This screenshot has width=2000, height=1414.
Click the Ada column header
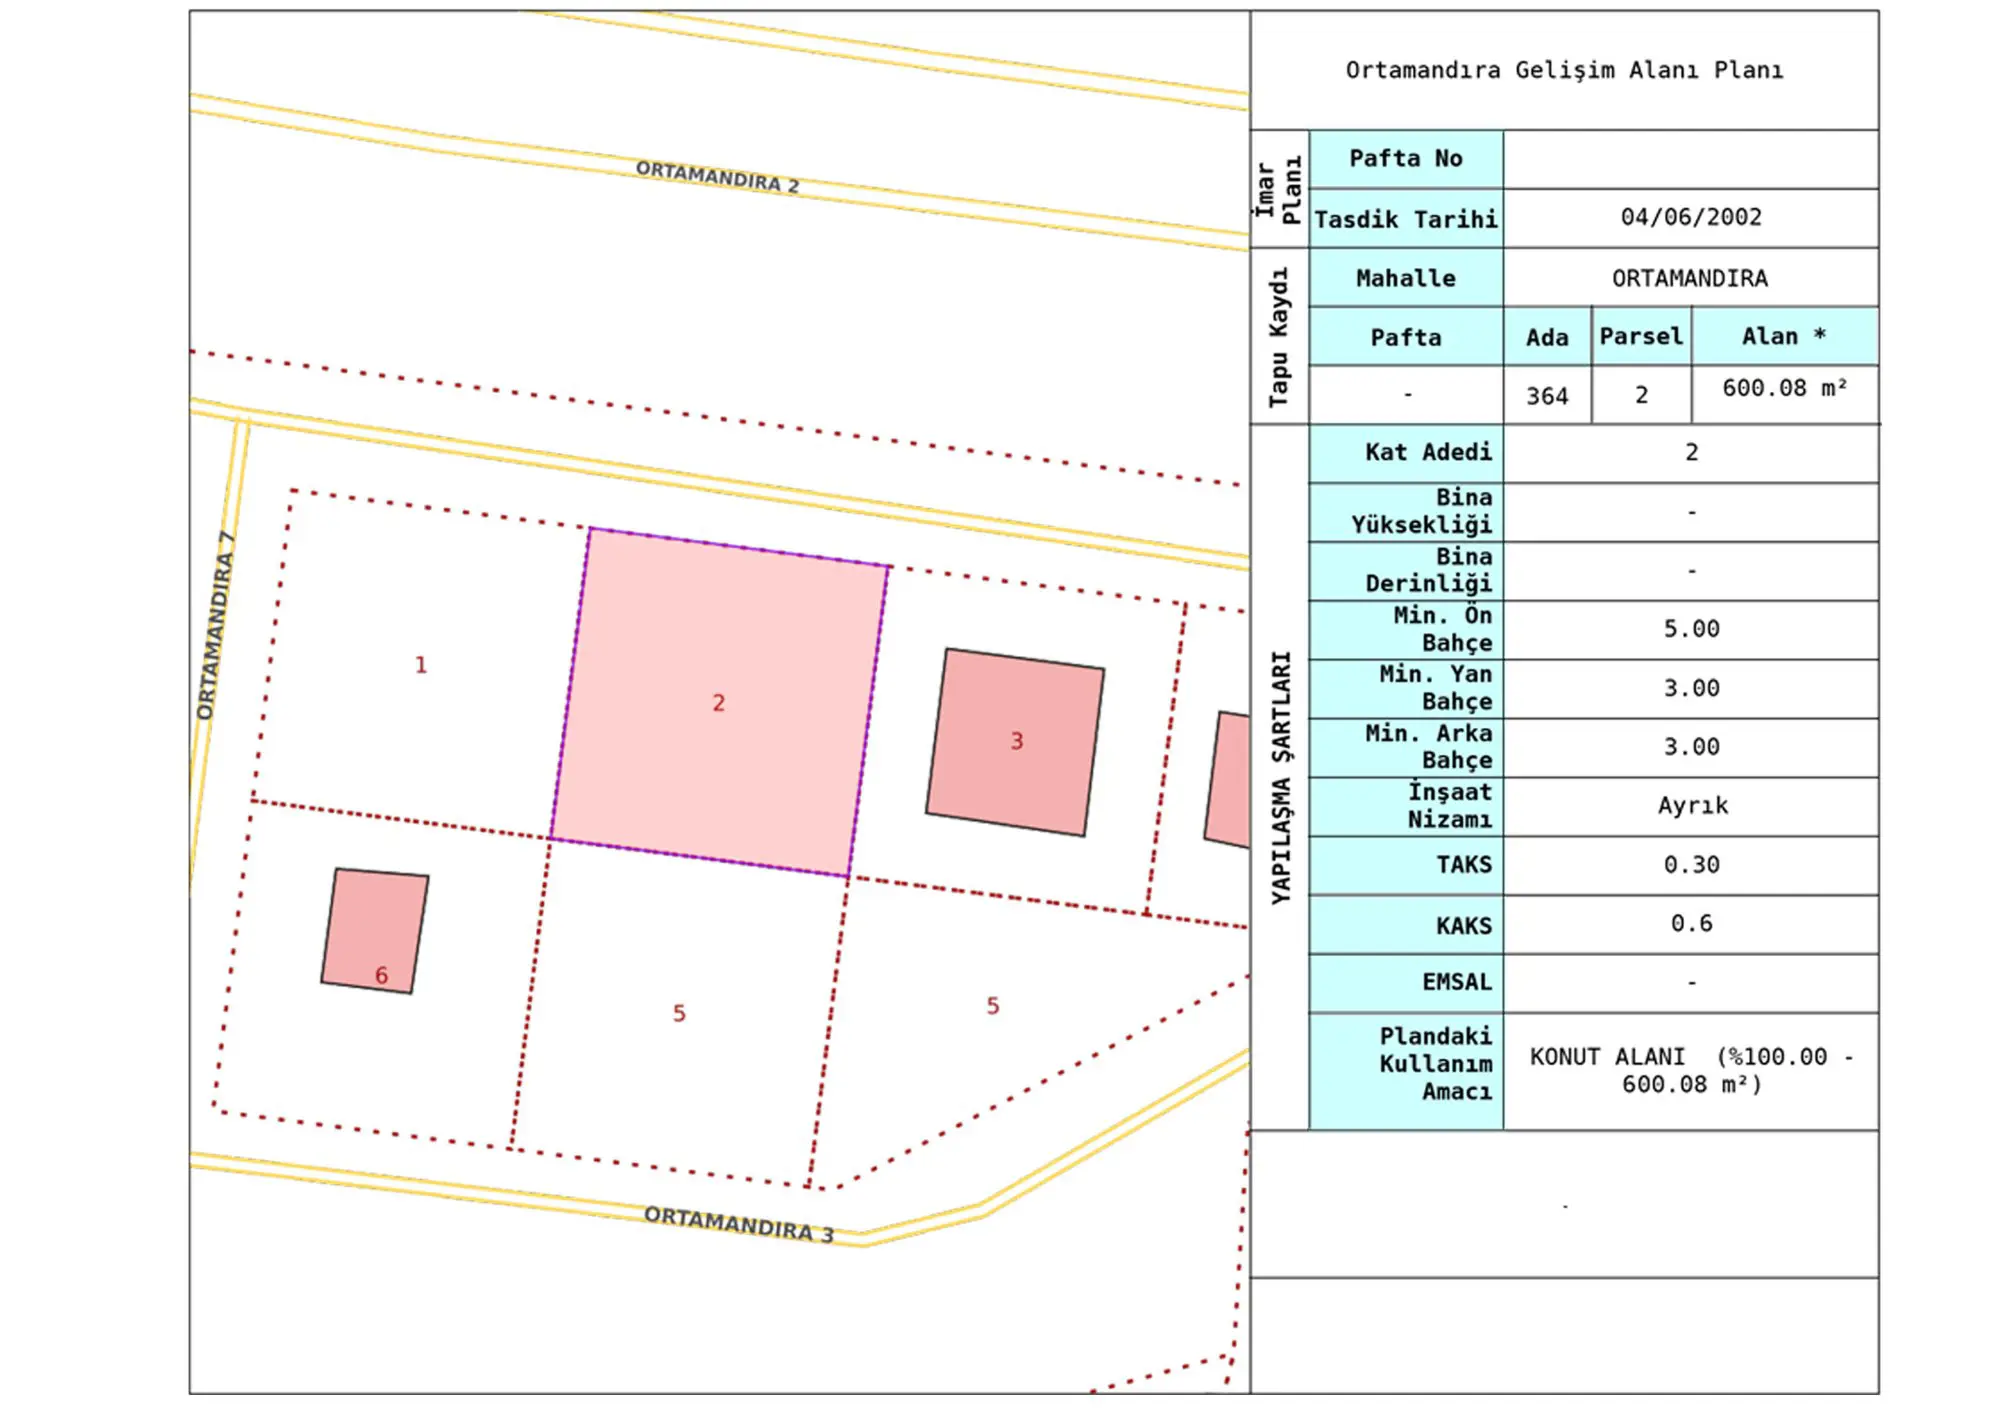(1547, 337)
